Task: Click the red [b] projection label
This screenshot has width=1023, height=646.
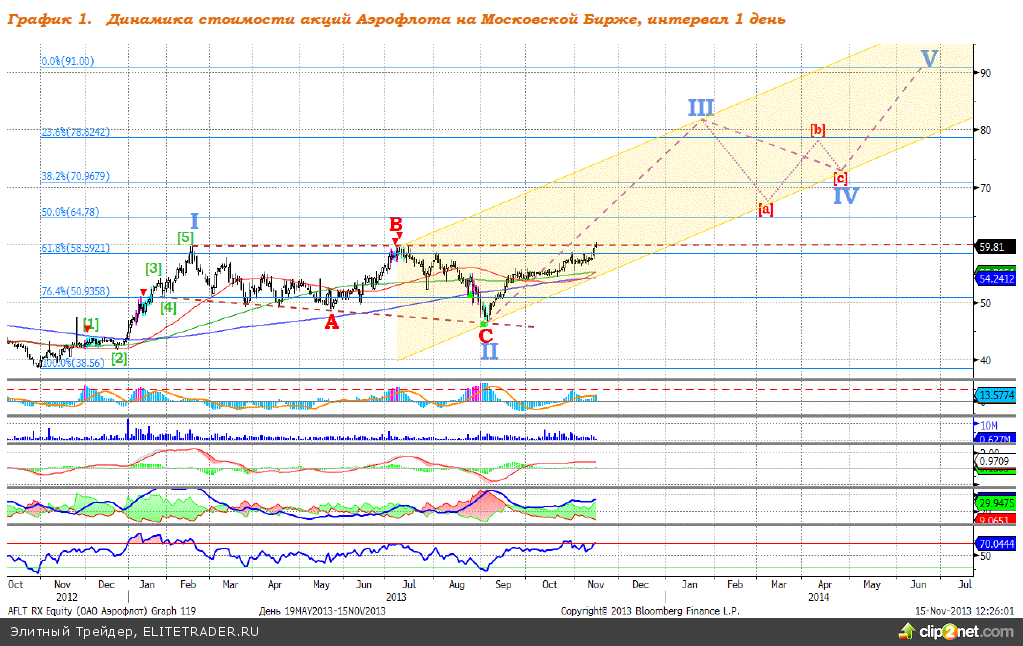Action: (817, 130)
